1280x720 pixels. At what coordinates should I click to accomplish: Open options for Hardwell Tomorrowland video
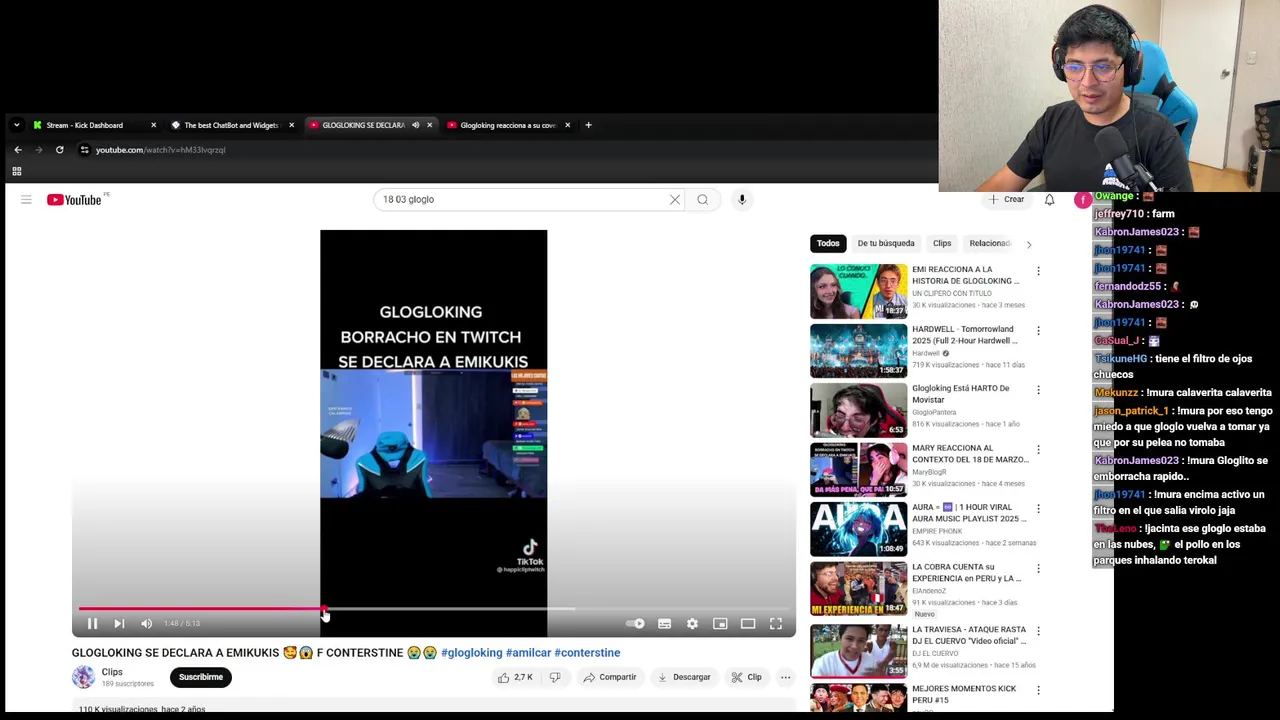pyautogui.click(x=1038, y=330)
